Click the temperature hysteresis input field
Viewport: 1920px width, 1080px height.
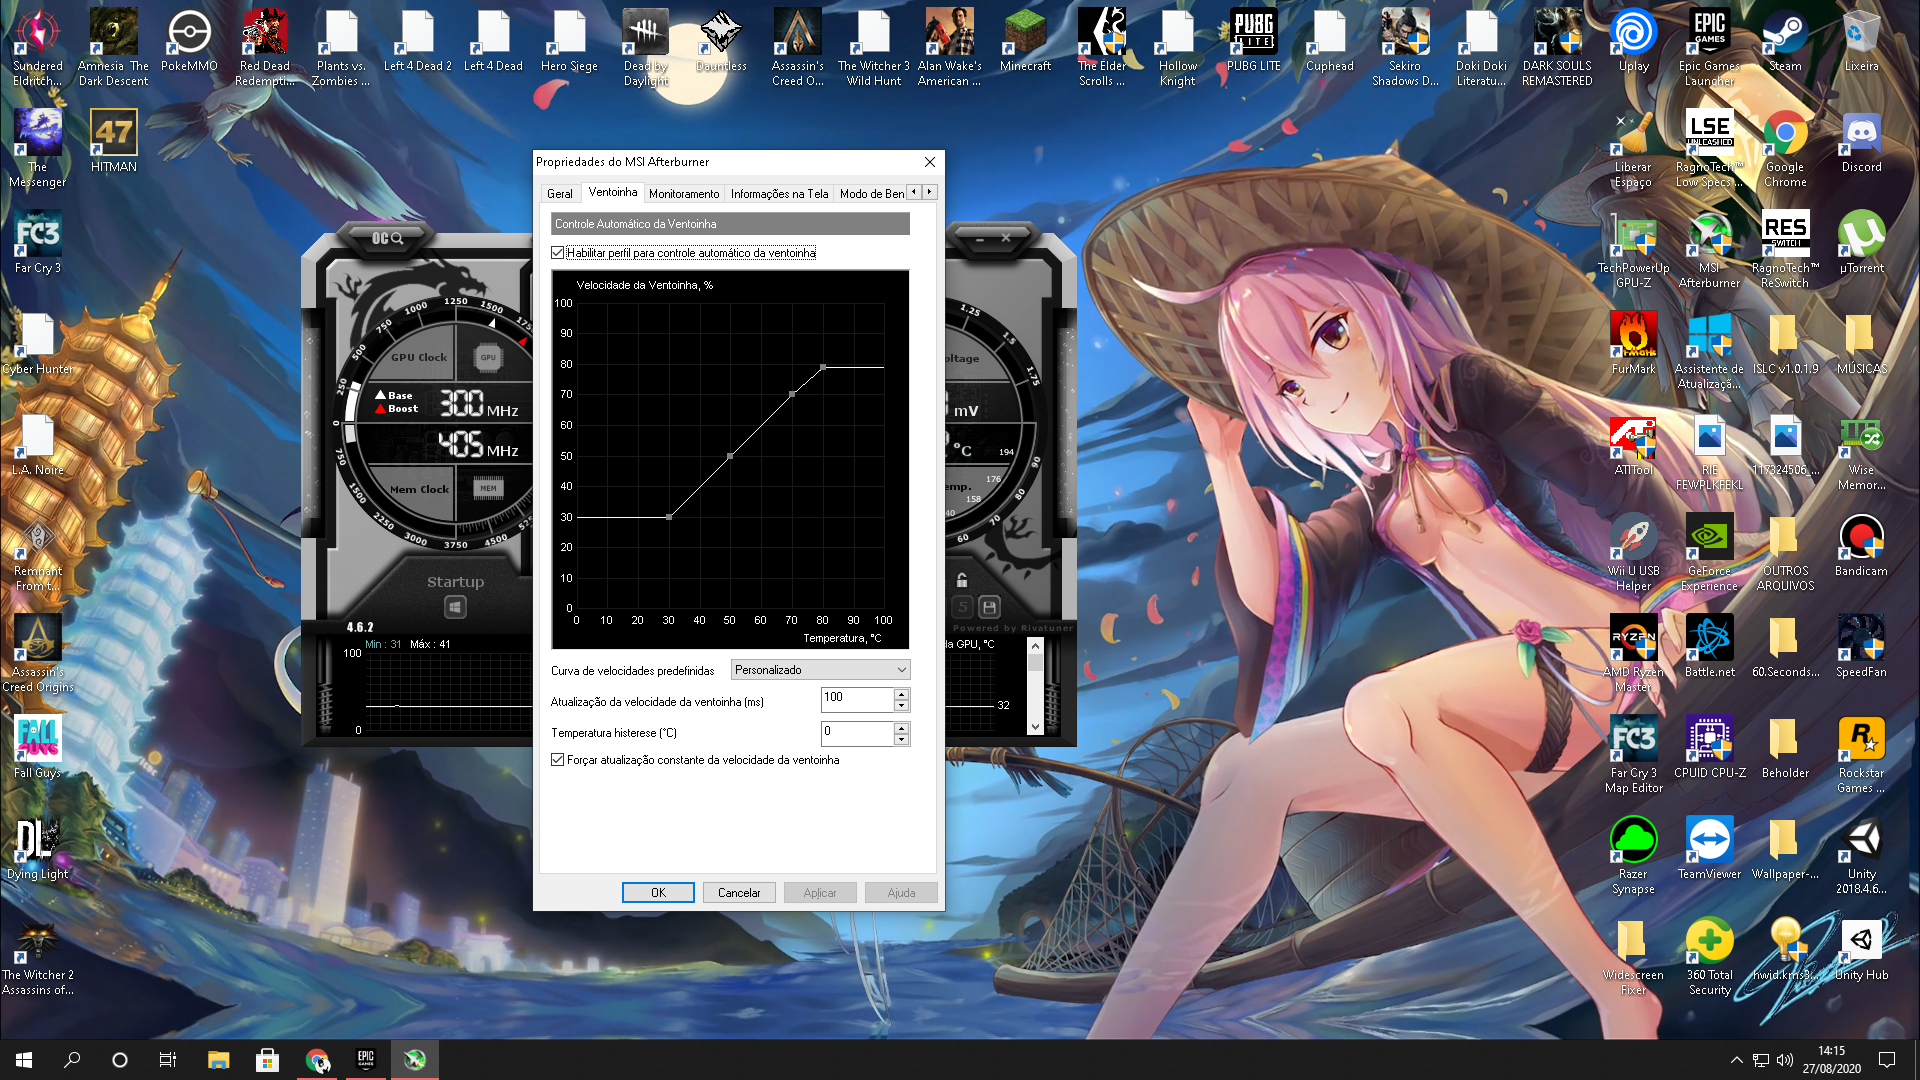point(857,733)
